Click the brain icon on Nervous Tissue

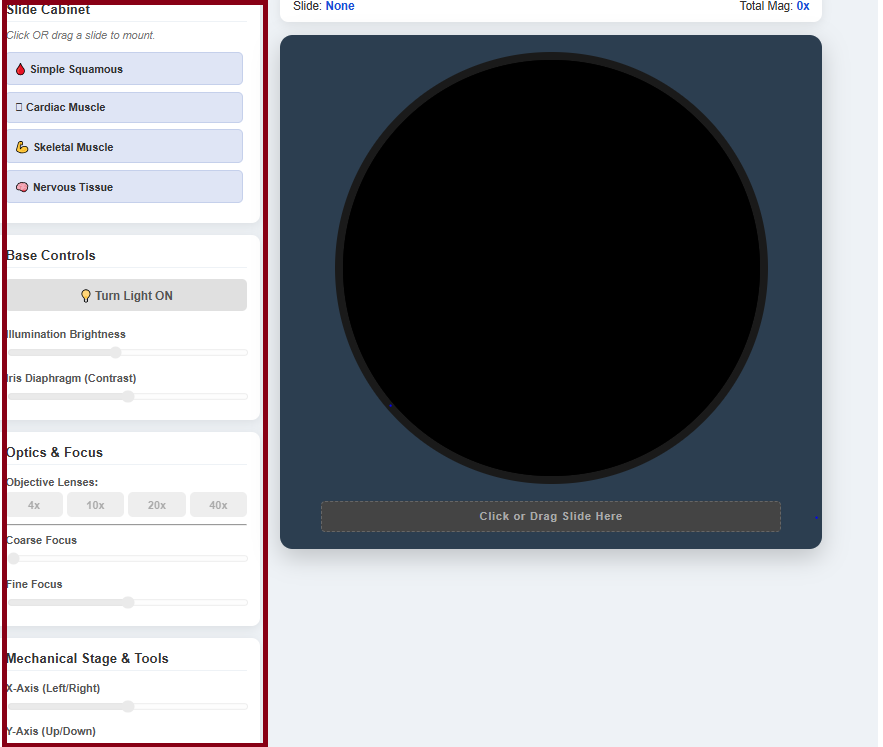tap(22, 187)
